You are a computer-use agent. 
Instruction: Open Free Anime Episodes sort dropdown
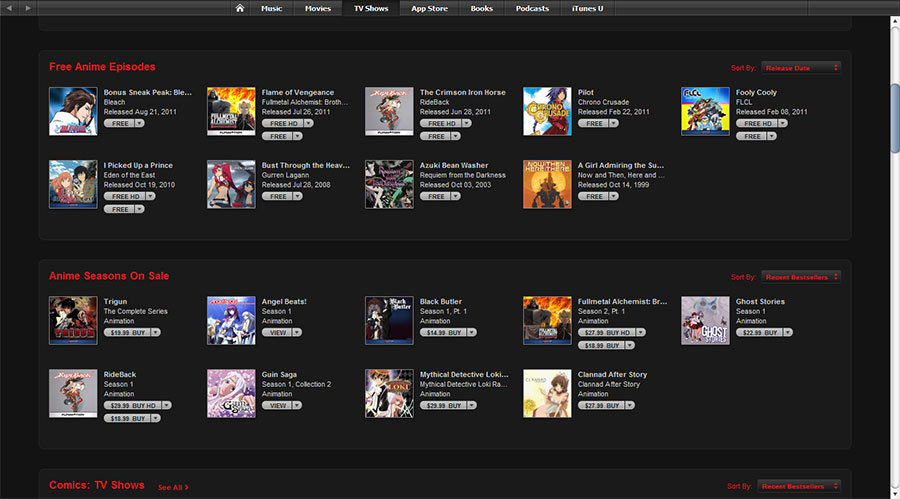coord(801,68)
